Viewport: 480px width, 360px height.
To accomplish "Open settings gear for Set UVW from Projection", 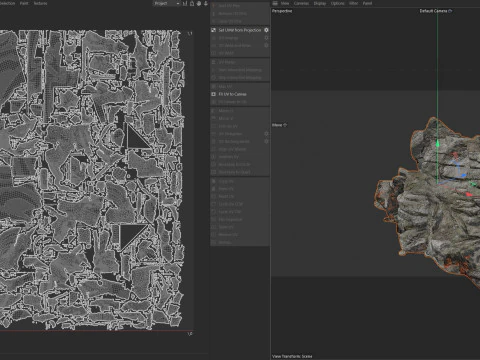I will coord(266,30).
